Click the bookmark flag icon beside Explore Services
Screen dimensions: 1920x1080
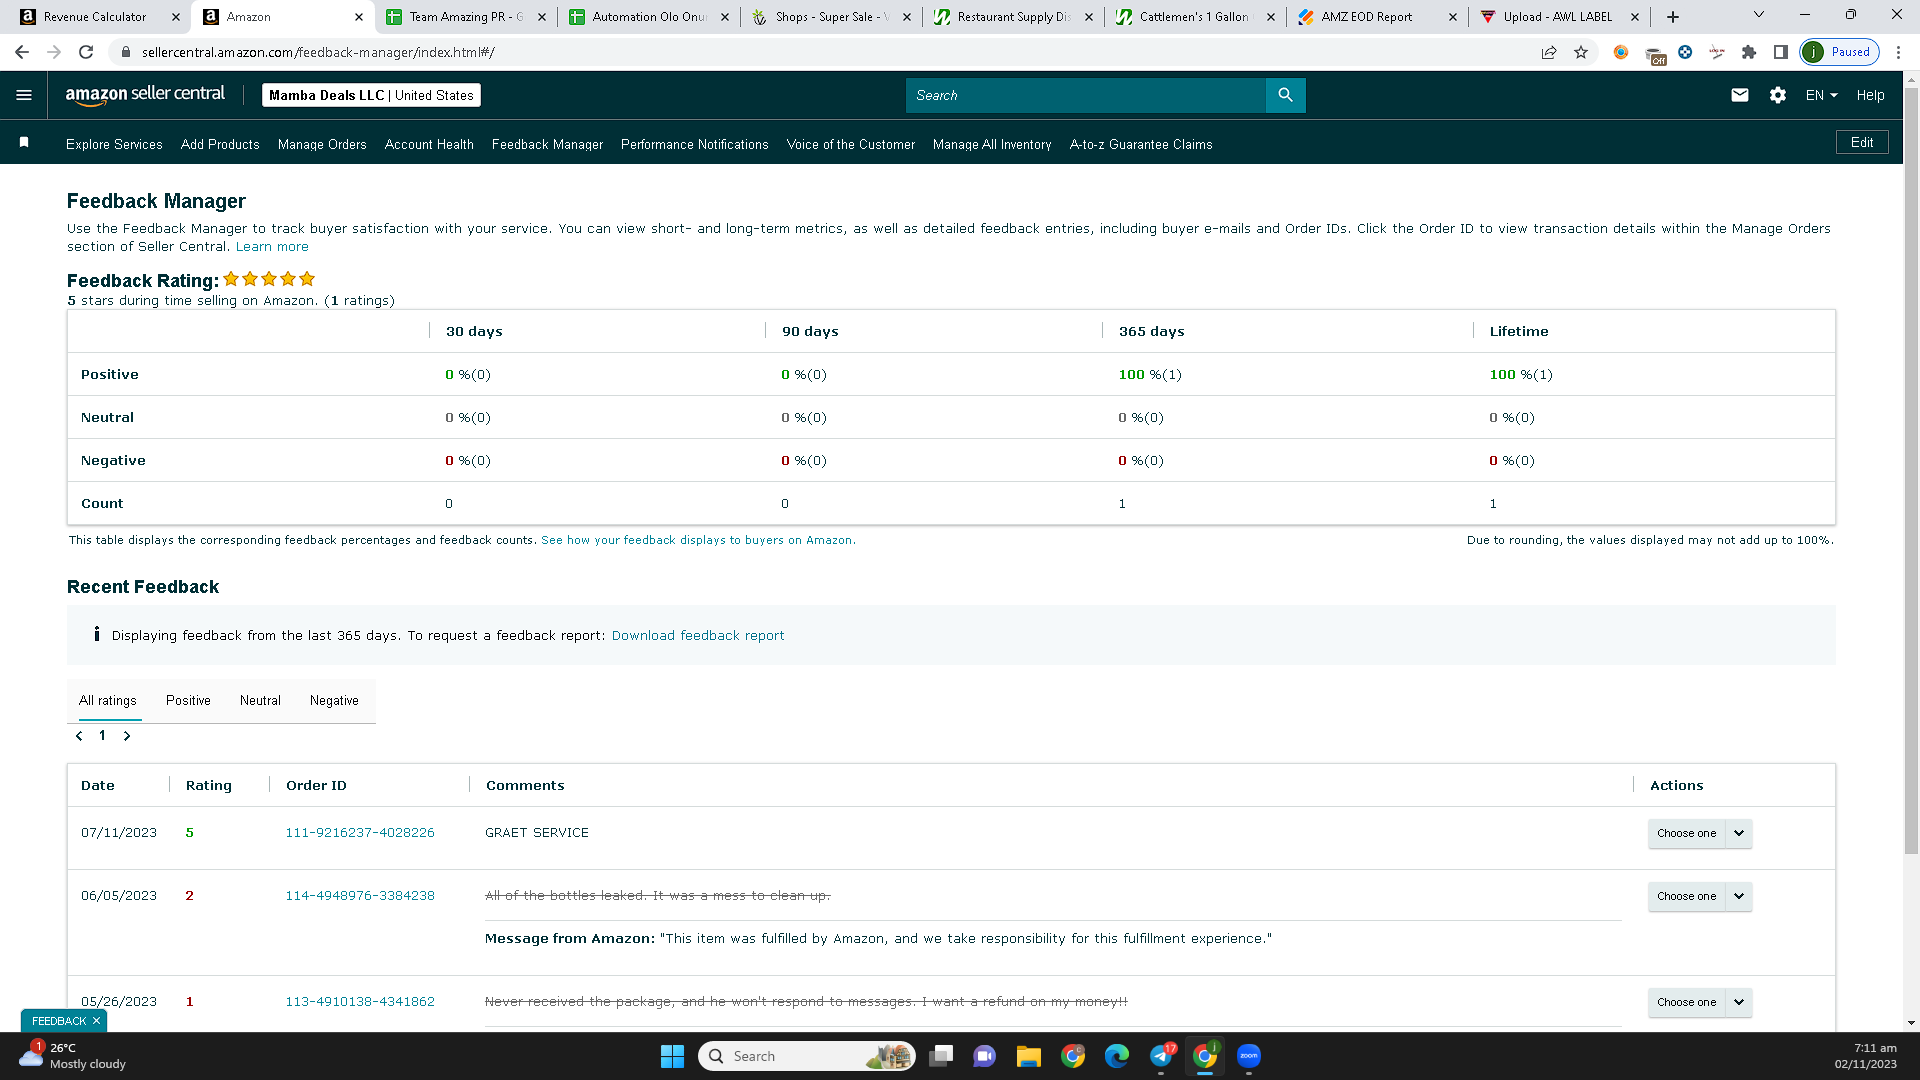click(24, 143)
